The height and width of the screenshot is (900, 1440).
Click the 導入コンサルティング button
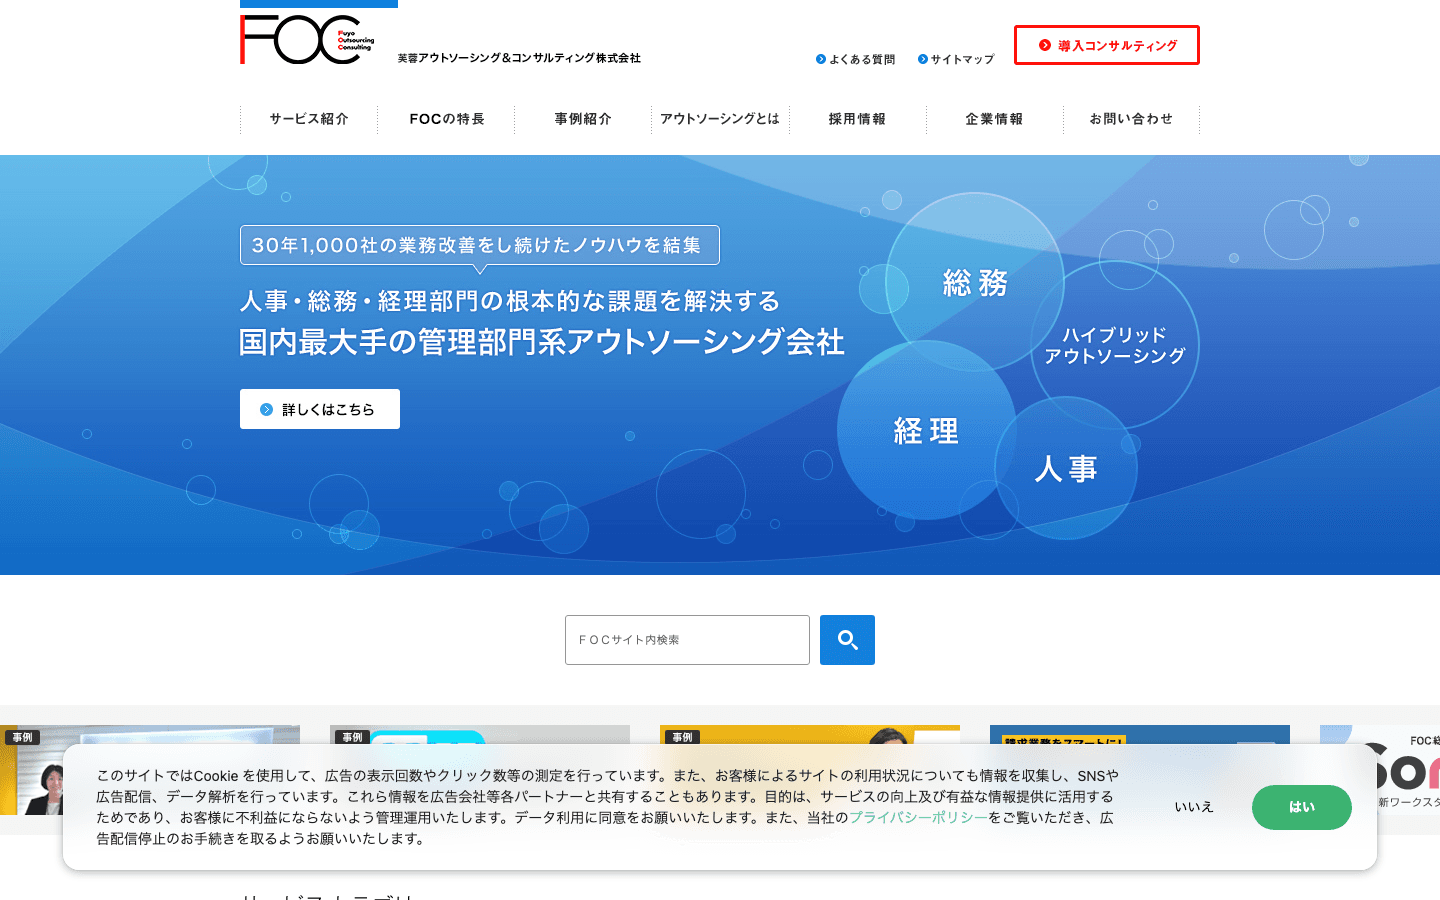(1107, 45)
